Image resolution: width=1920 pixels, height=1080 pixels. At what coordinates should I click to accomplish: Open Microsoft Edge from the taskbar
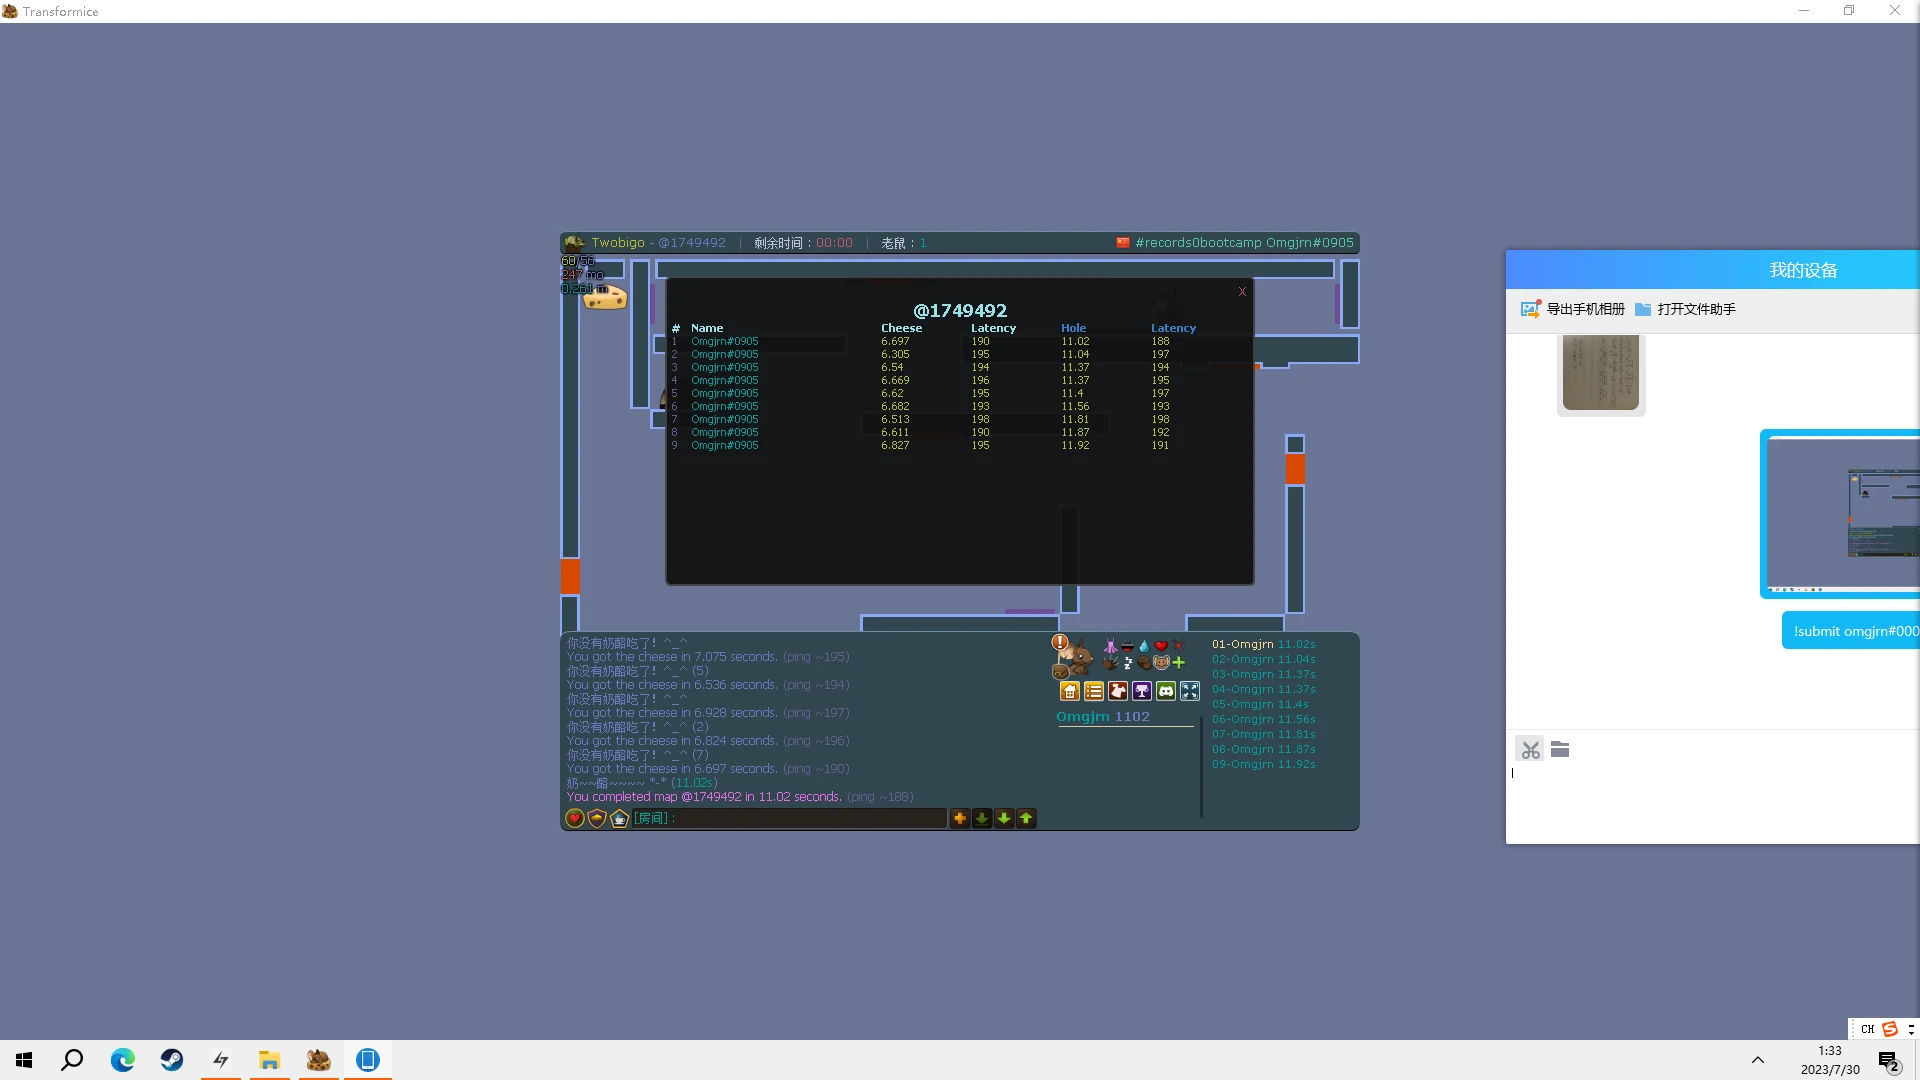[122, 1060]
